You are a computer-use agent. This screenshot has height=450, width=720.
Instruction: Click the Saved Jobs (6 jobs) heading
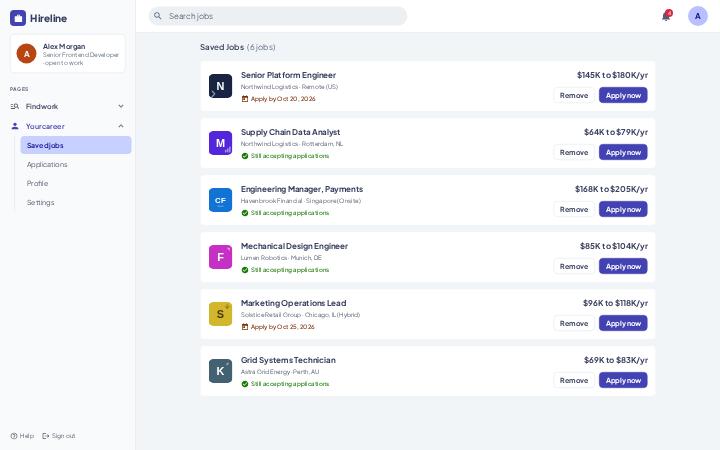tap(237, 47)
